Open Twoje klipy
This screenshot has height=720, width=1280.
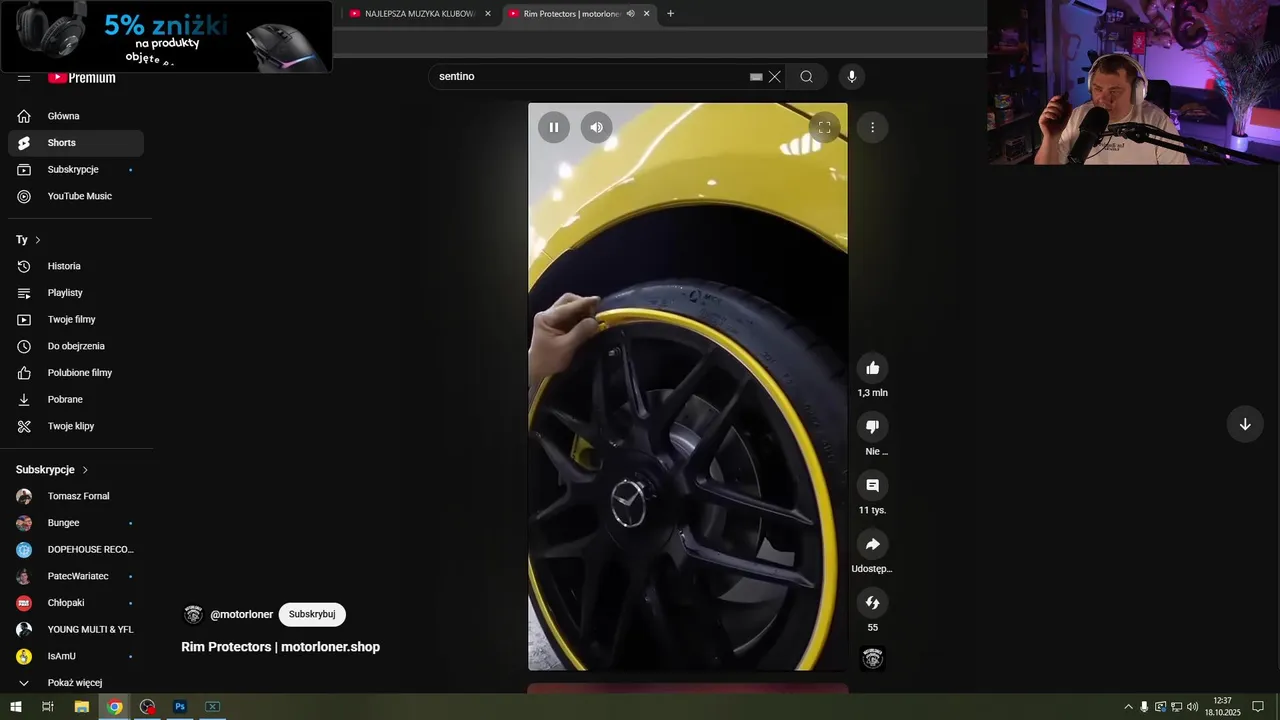click(76, 426)
